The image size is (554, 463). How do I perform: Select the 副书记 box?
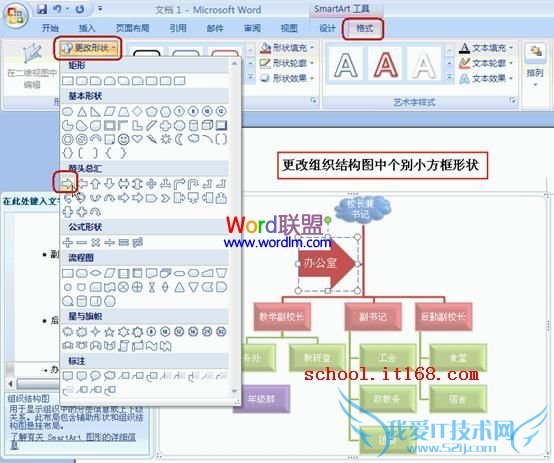click(x=373, y=316)
